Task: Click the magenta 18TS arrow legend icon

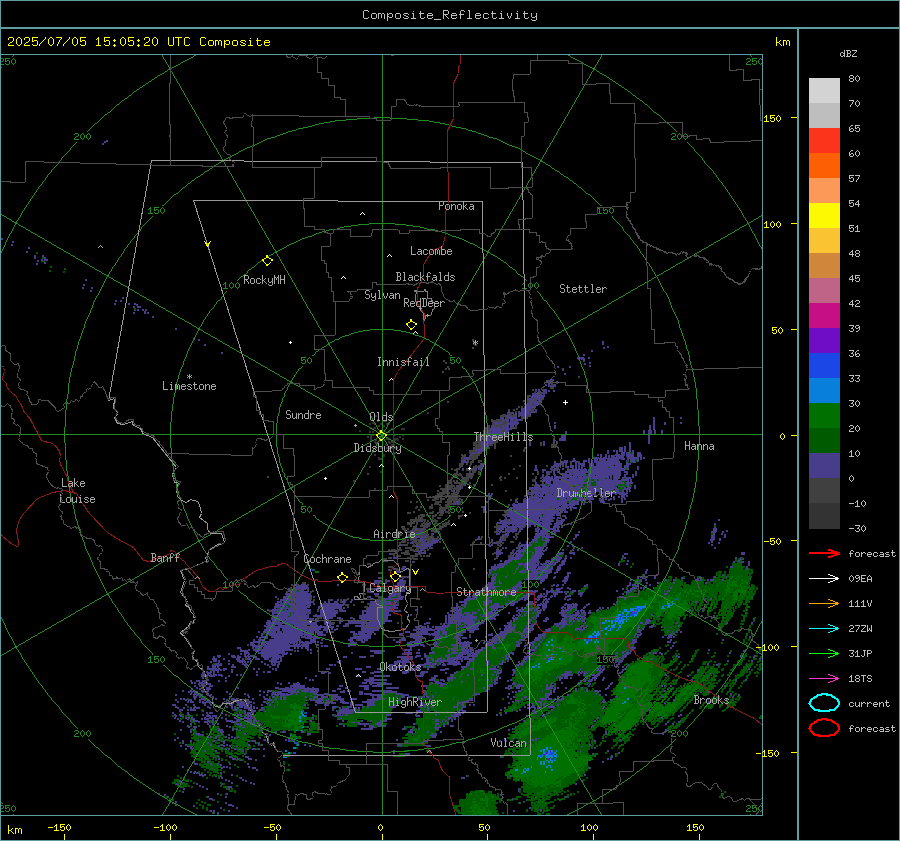Action: [824, 679]
